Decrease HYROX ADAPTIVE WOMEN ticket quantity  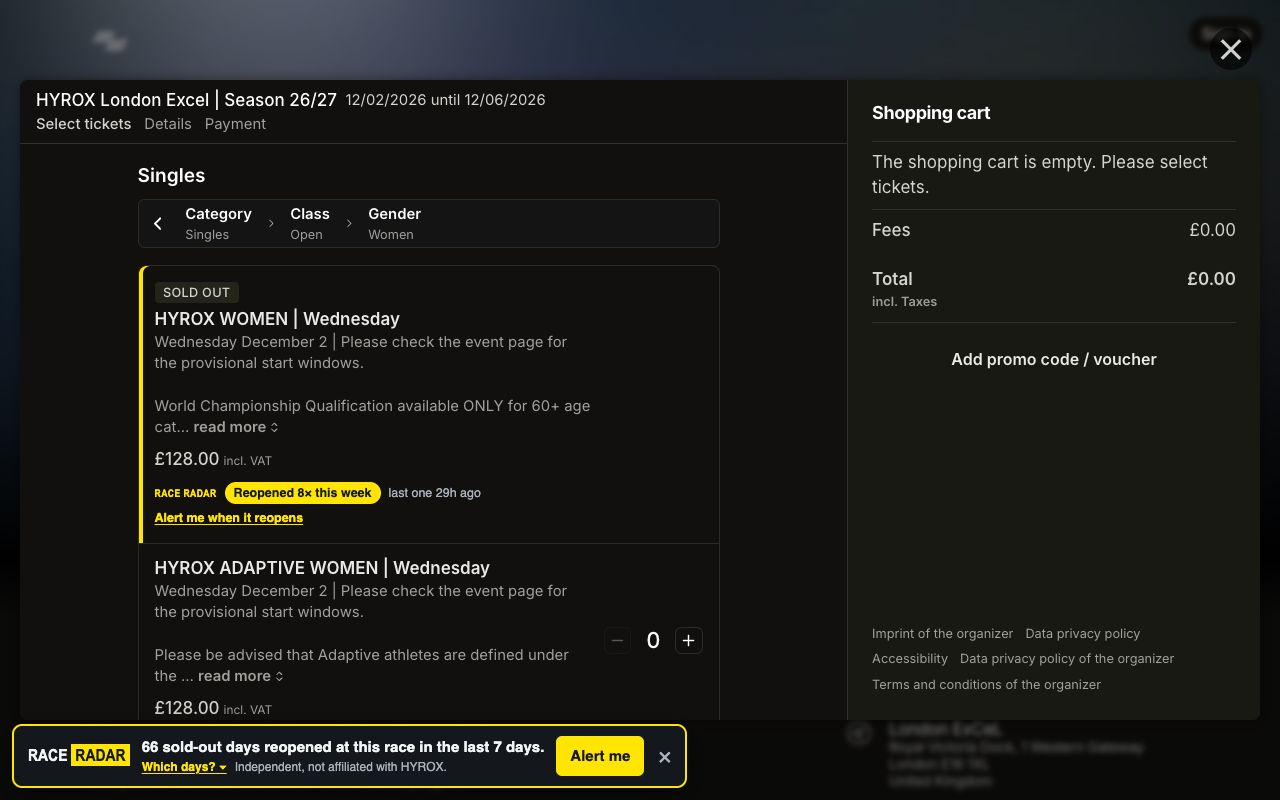pos(617,640)
